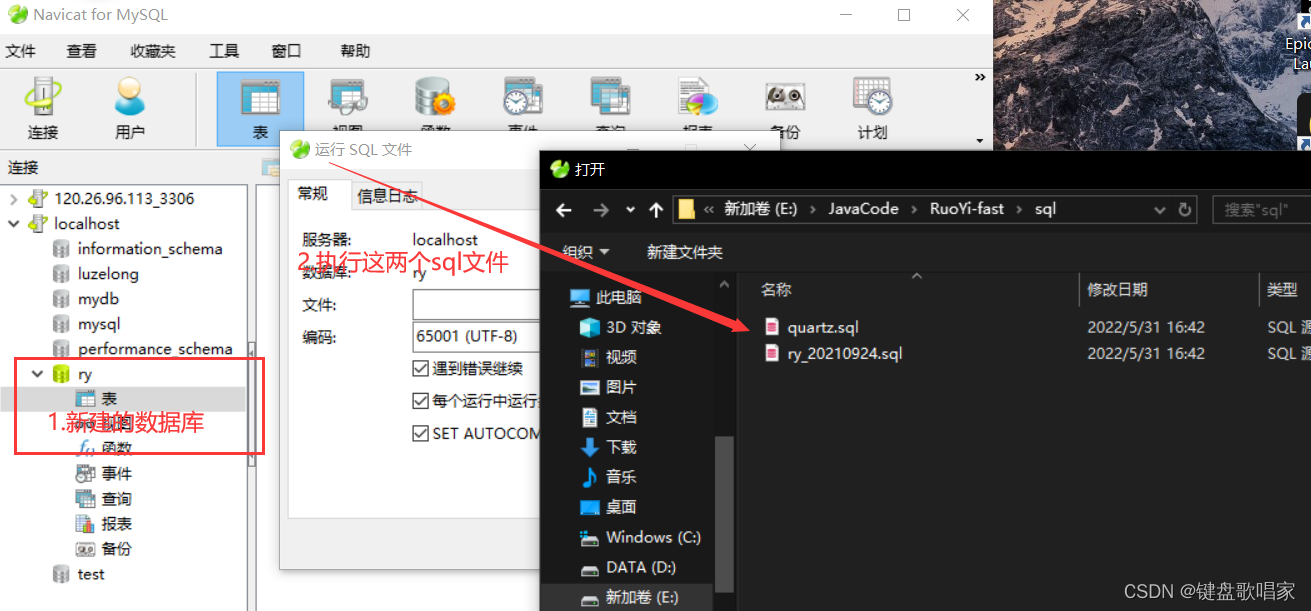Open the 工具 menu
This screenshot has width=1311, height=611.
(x=224, y=51)
